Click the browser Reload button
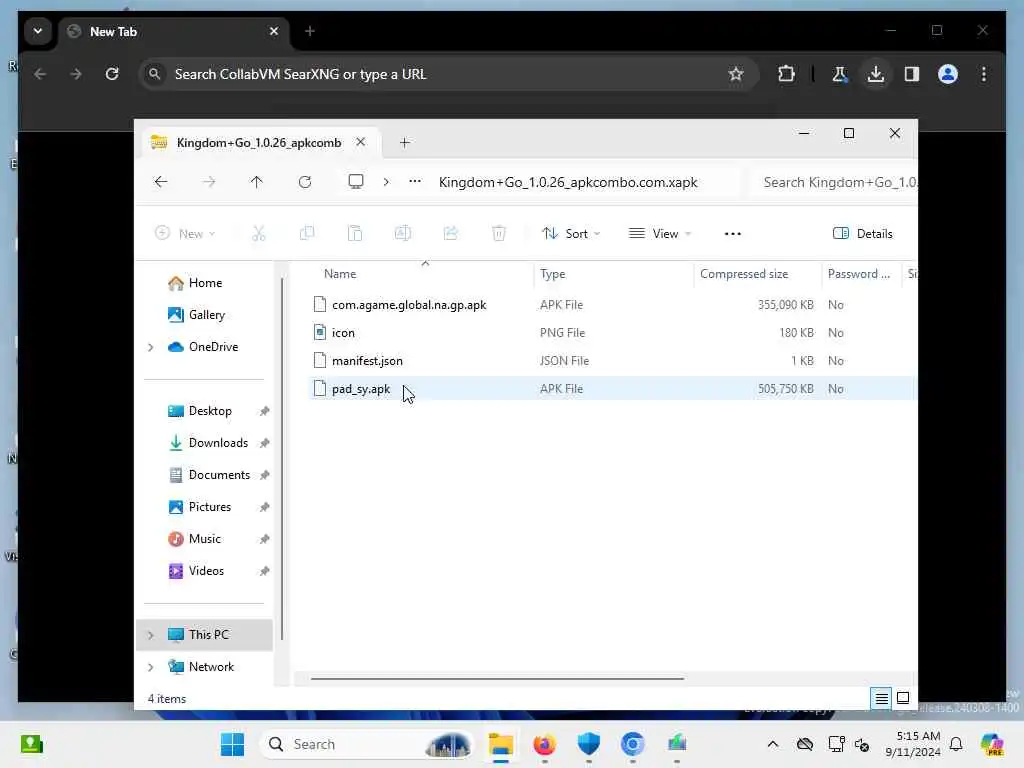 pyautogui.click(x=112, y=74)
